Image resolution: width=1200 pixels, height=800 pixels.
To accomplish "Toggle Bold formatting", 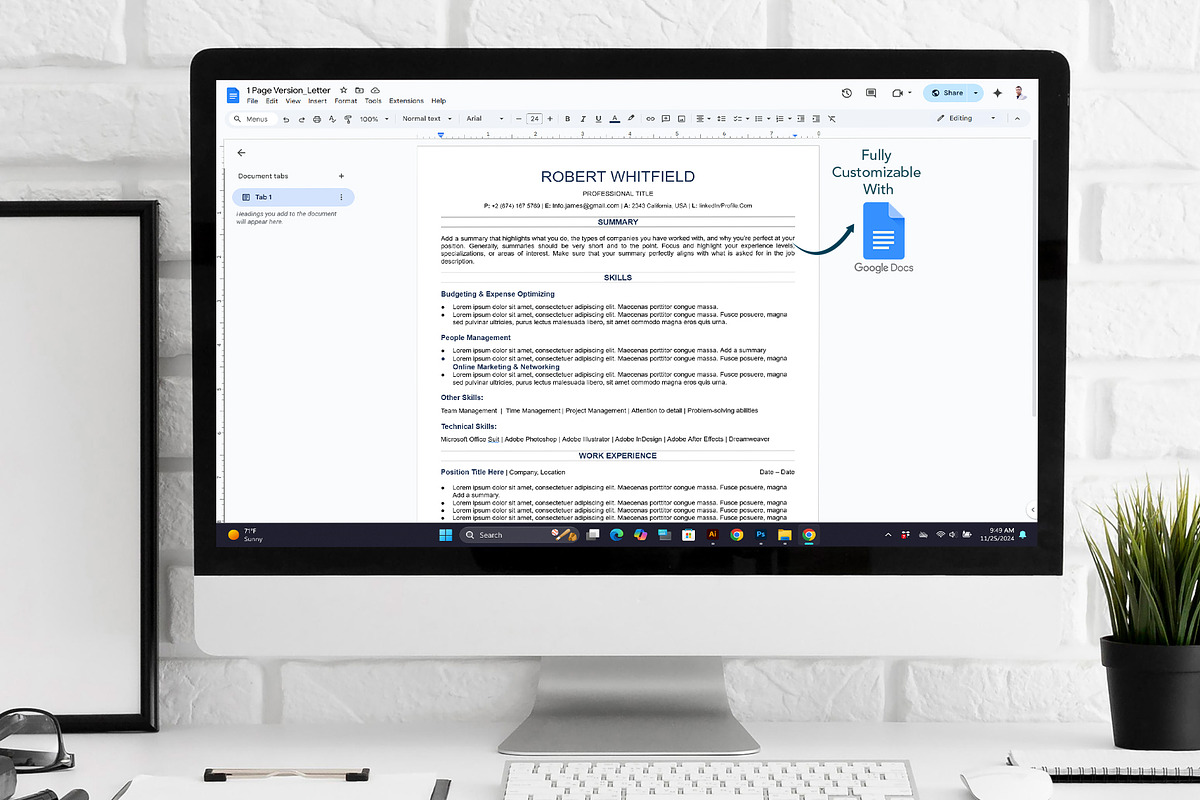I will point(567,119).
